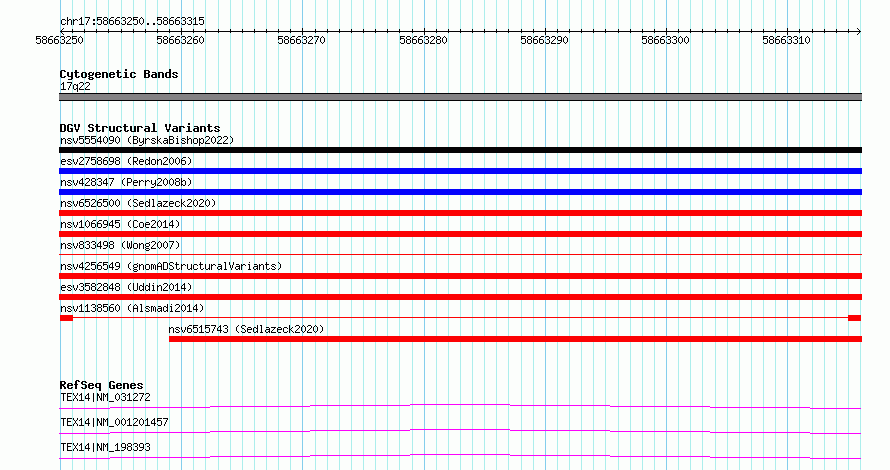Select the red esv3582848 variant bar
The height and width of the screenshot is (470, 890).
pyautogui.click(x=460, y=297)
